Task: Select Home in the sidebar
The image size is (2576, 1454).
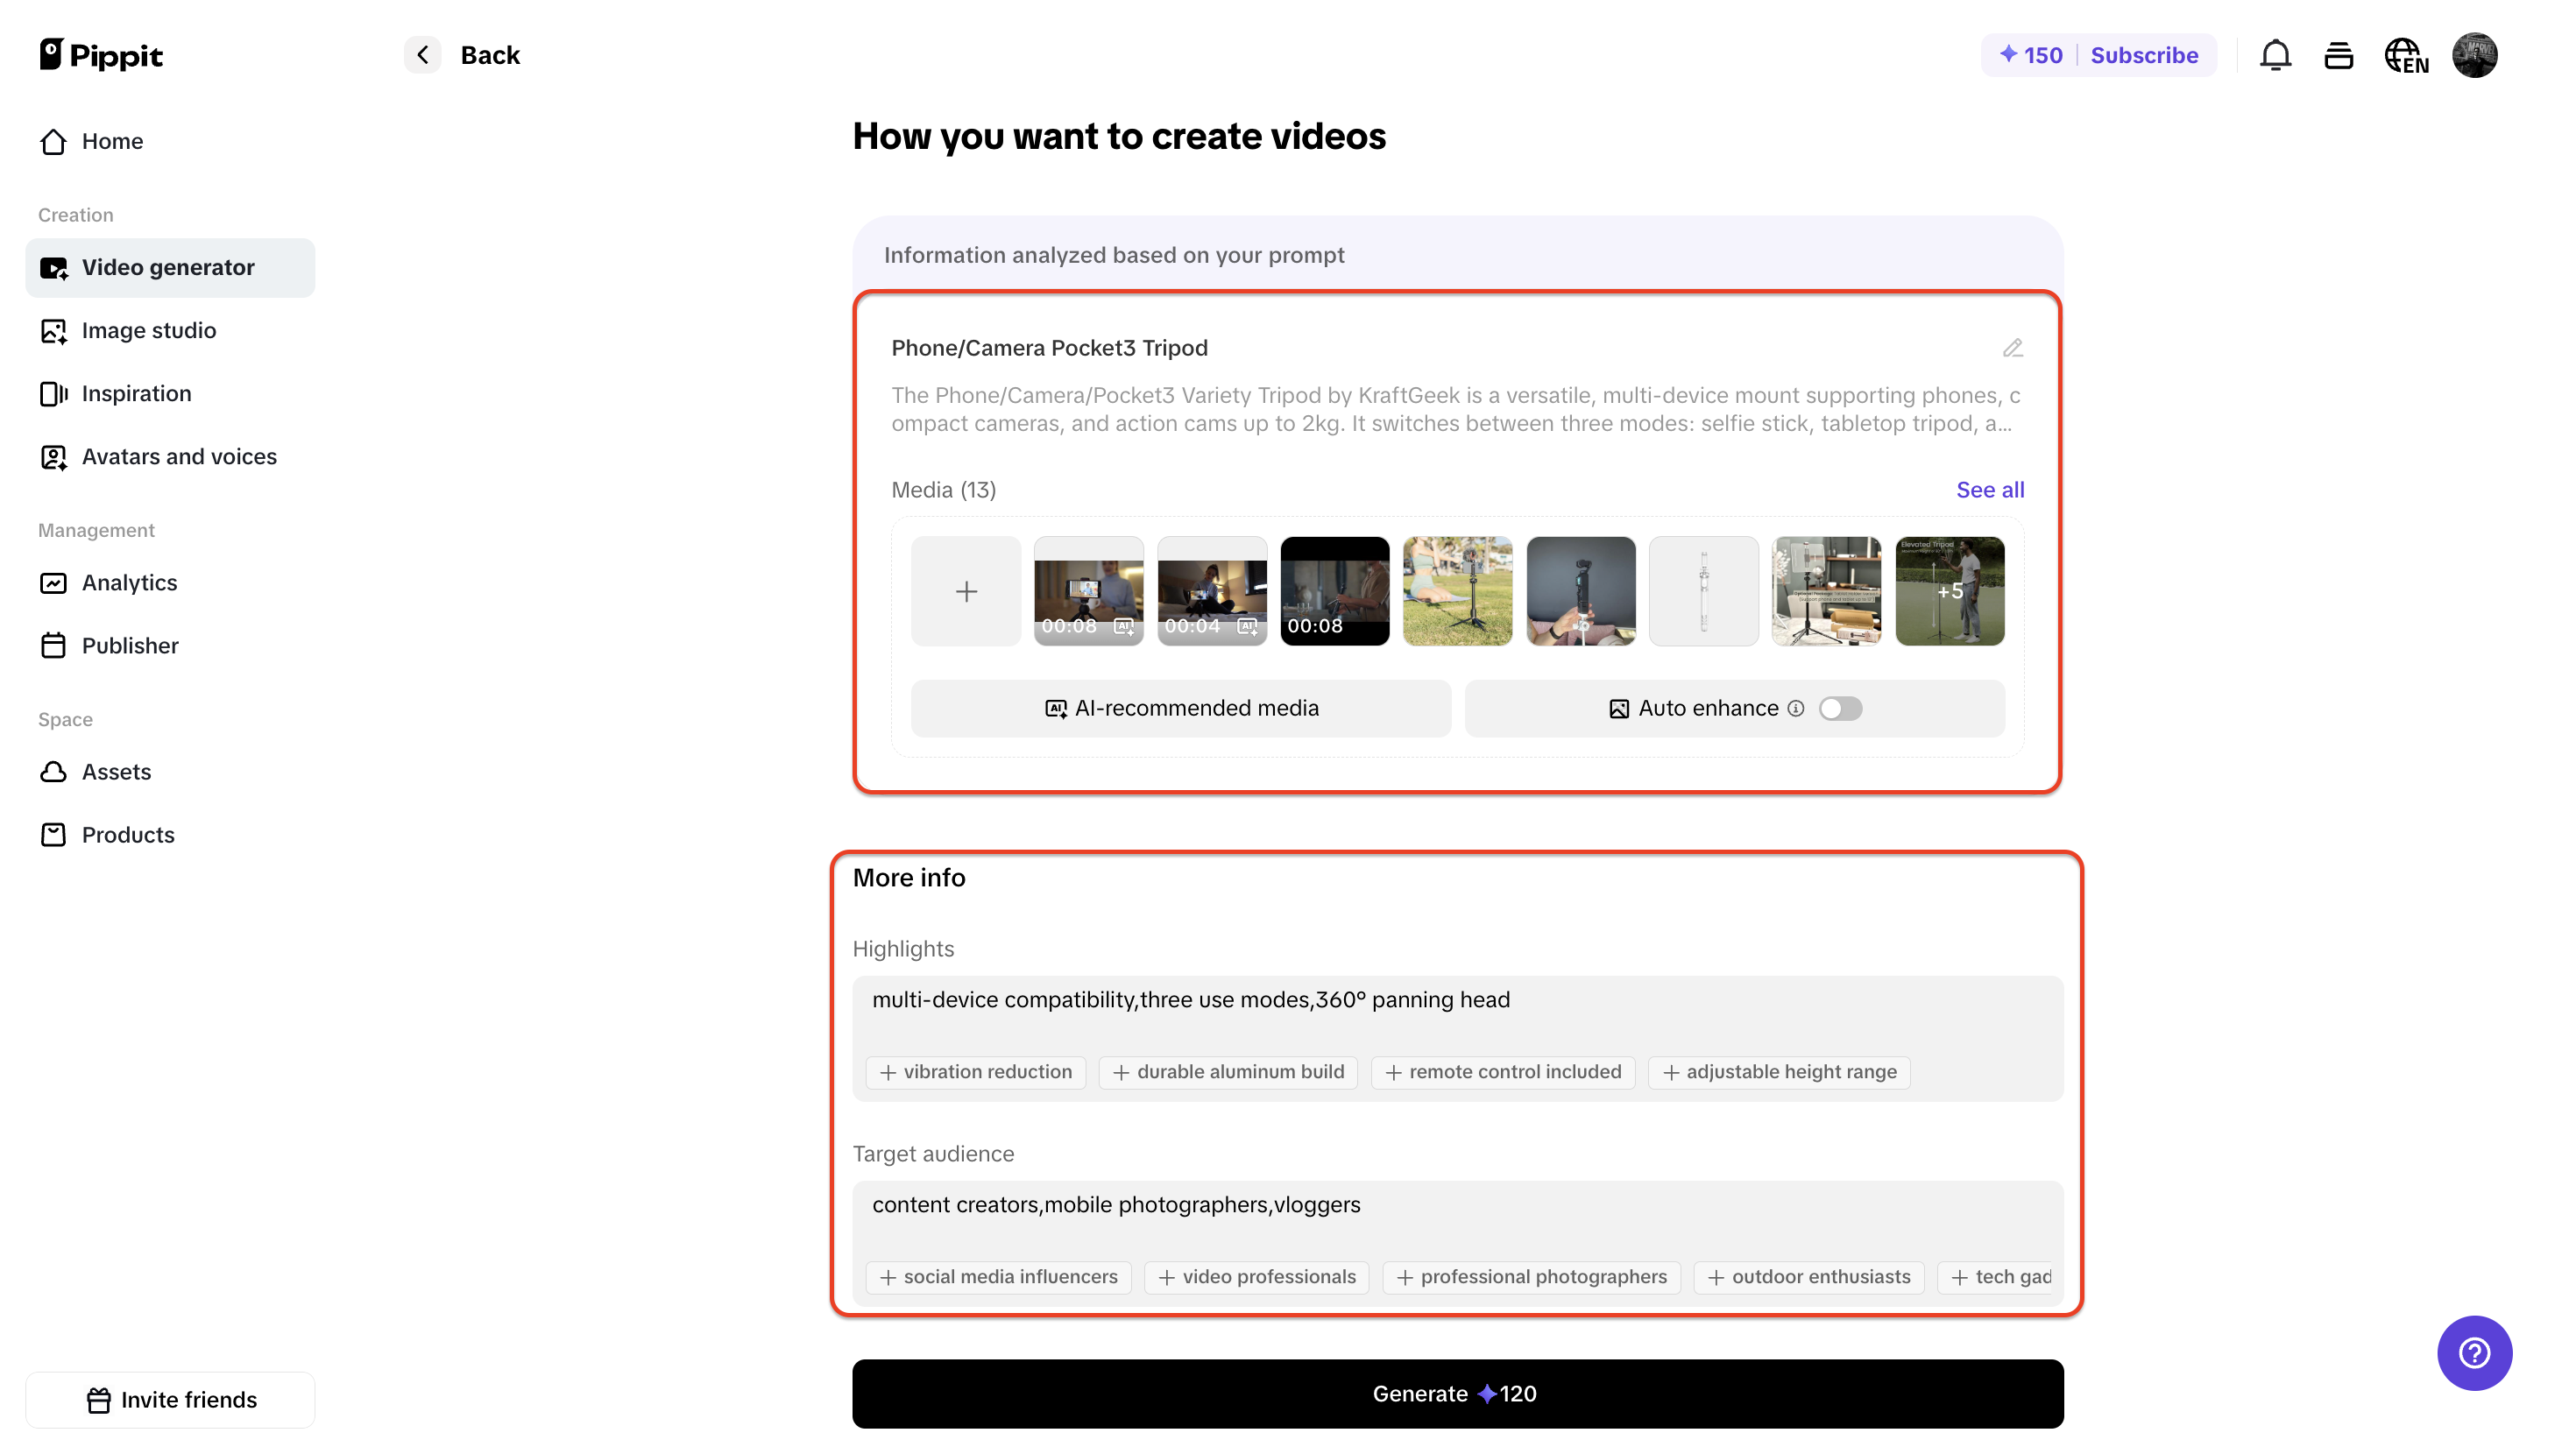Action: click(112, 141)
